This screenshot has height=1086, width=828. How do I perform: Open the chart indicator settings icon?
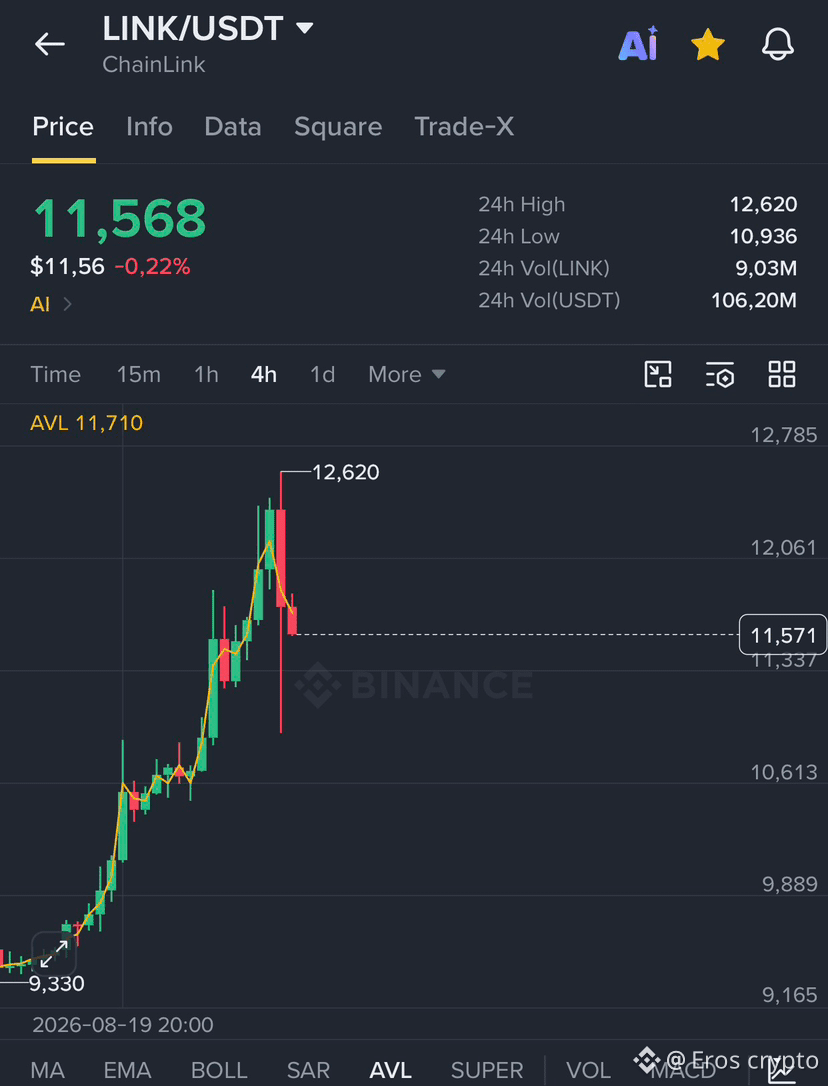click(x=720, y=374)
